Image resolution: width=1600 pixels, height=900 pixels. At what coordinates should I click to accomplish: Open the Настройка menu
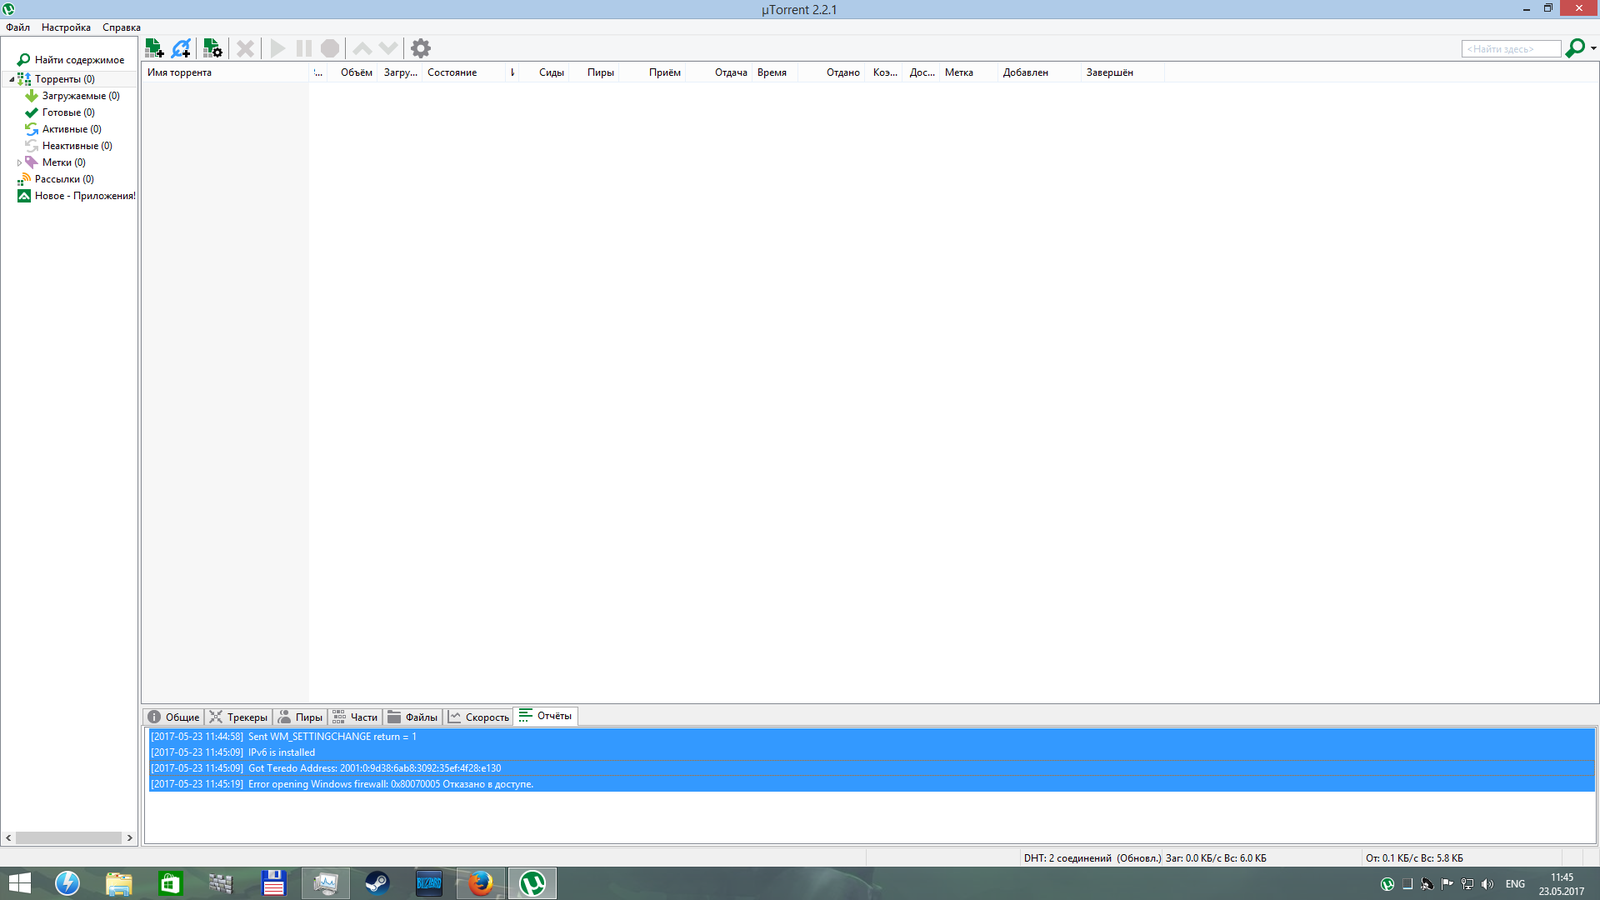tap(66, 27)
